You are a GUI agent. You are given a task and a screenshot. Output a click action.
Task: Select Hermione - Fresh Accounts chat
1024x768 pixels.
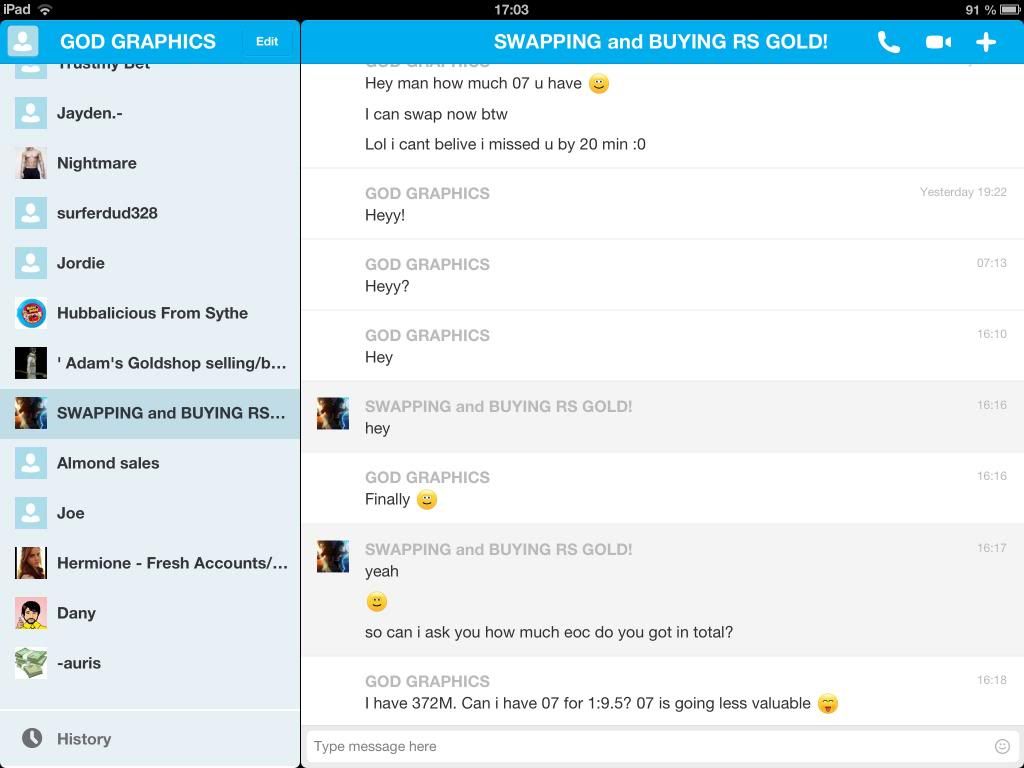point(172,563)
